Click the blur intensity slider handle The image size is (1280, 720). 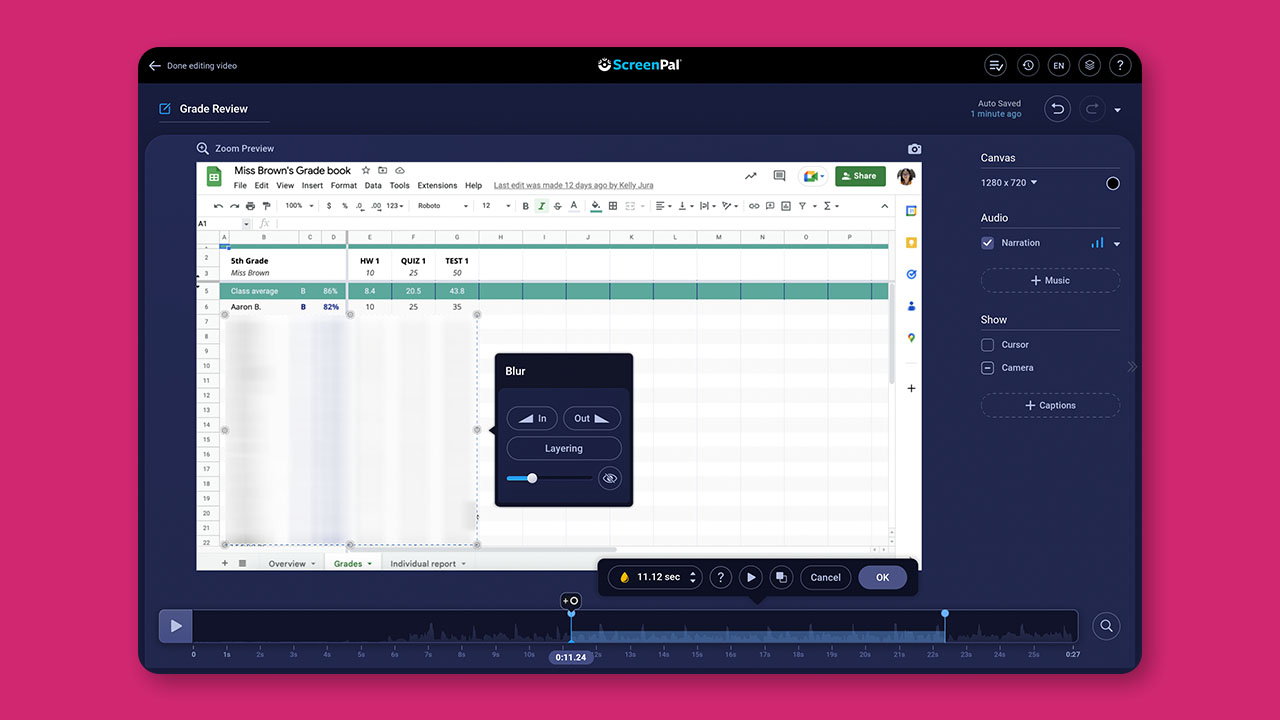532,478
